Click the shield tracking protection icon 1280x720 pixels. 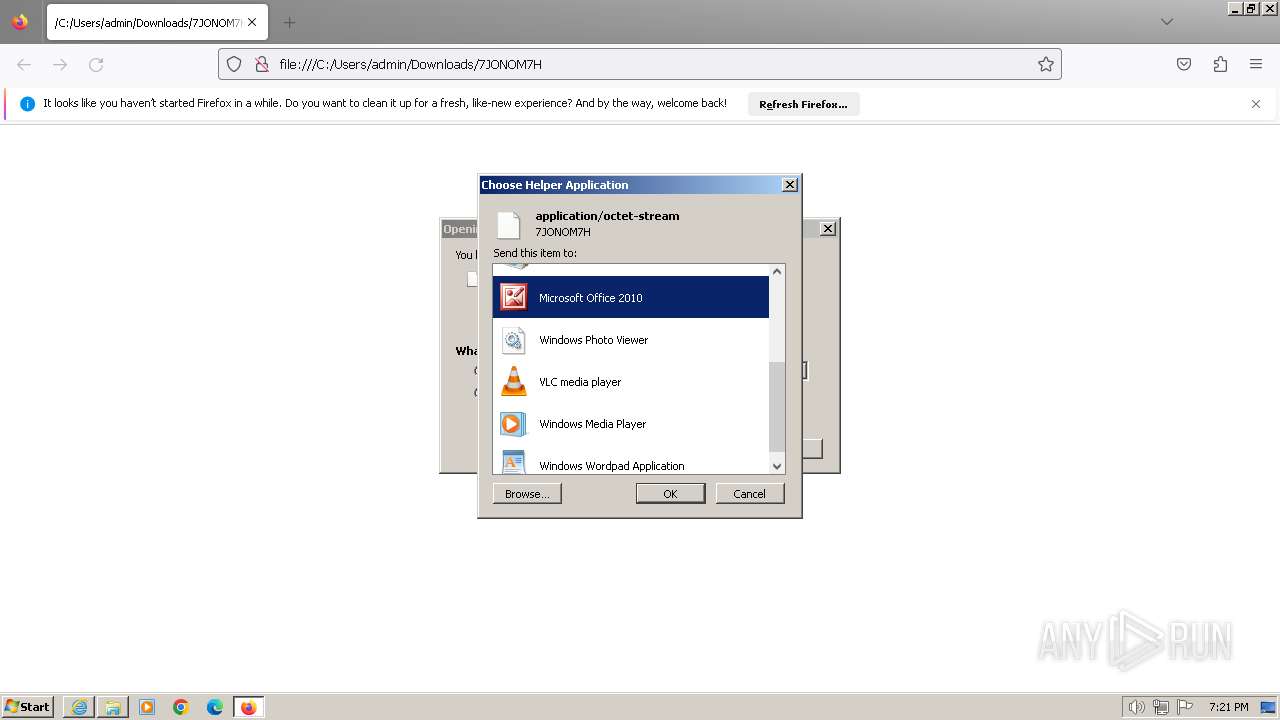click(234, 64)
